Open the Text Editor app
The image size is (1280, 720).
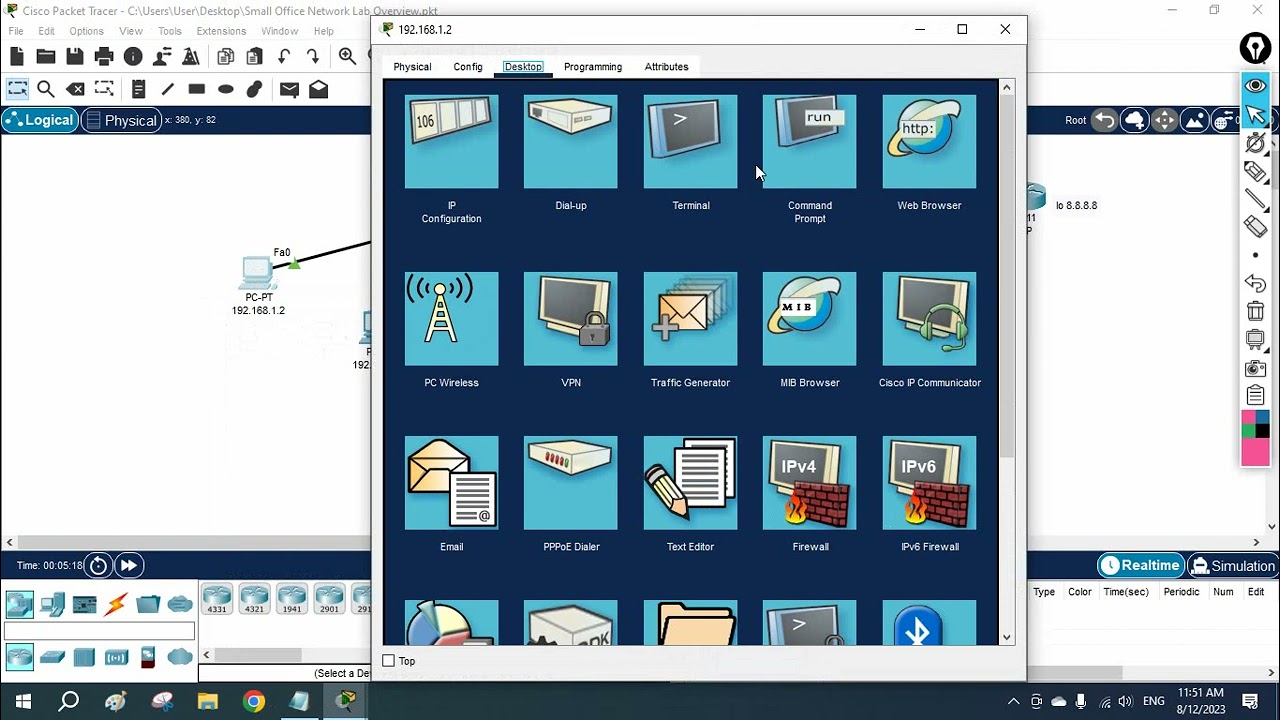pos(690,483)
